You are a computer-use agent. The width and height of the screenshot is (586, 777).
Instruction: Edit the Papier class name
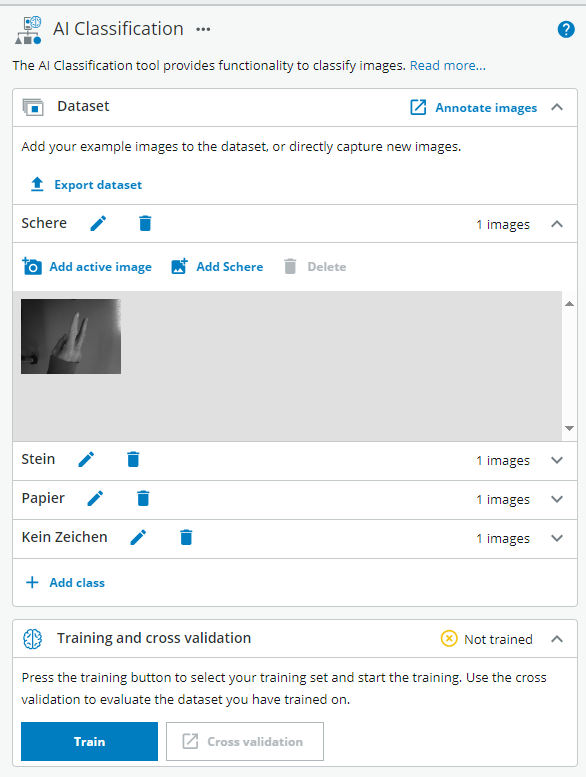(x=95, y=498)
